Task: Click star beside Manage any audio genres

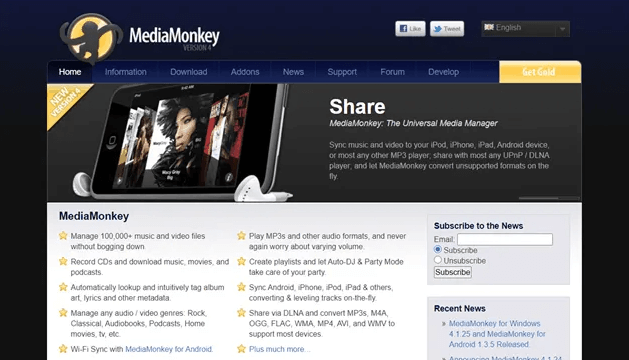Action: [x=63, y=313]
